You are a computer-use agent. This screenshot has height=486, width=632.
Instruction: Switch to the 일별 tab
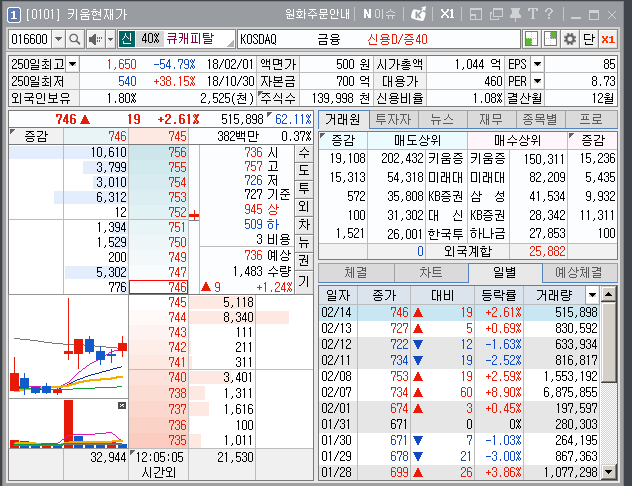505,273
